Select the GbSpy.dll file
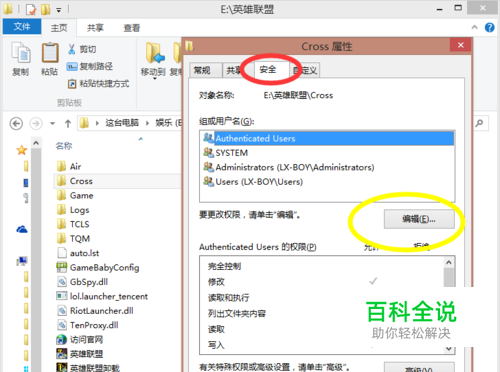The image size is (500, 372). click(x=82, y=282)
